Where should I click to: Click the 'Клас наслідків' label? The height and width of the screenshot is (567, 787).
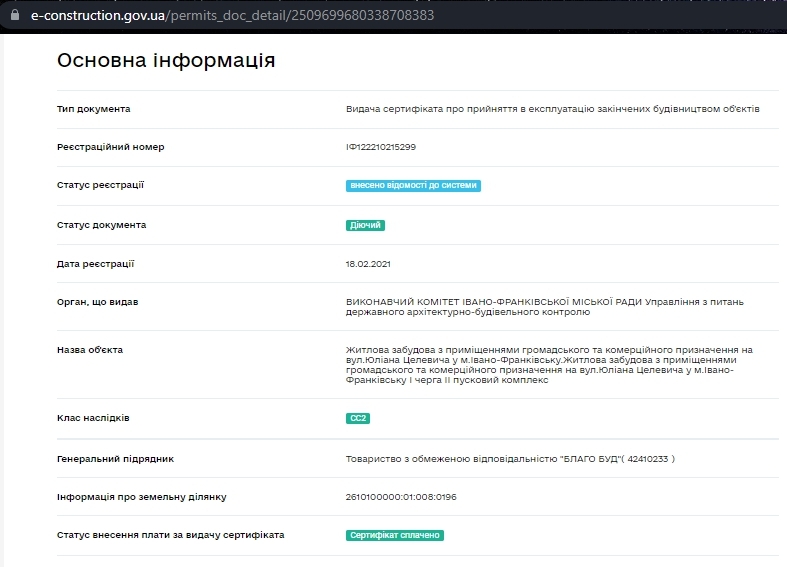coord(93,418)
